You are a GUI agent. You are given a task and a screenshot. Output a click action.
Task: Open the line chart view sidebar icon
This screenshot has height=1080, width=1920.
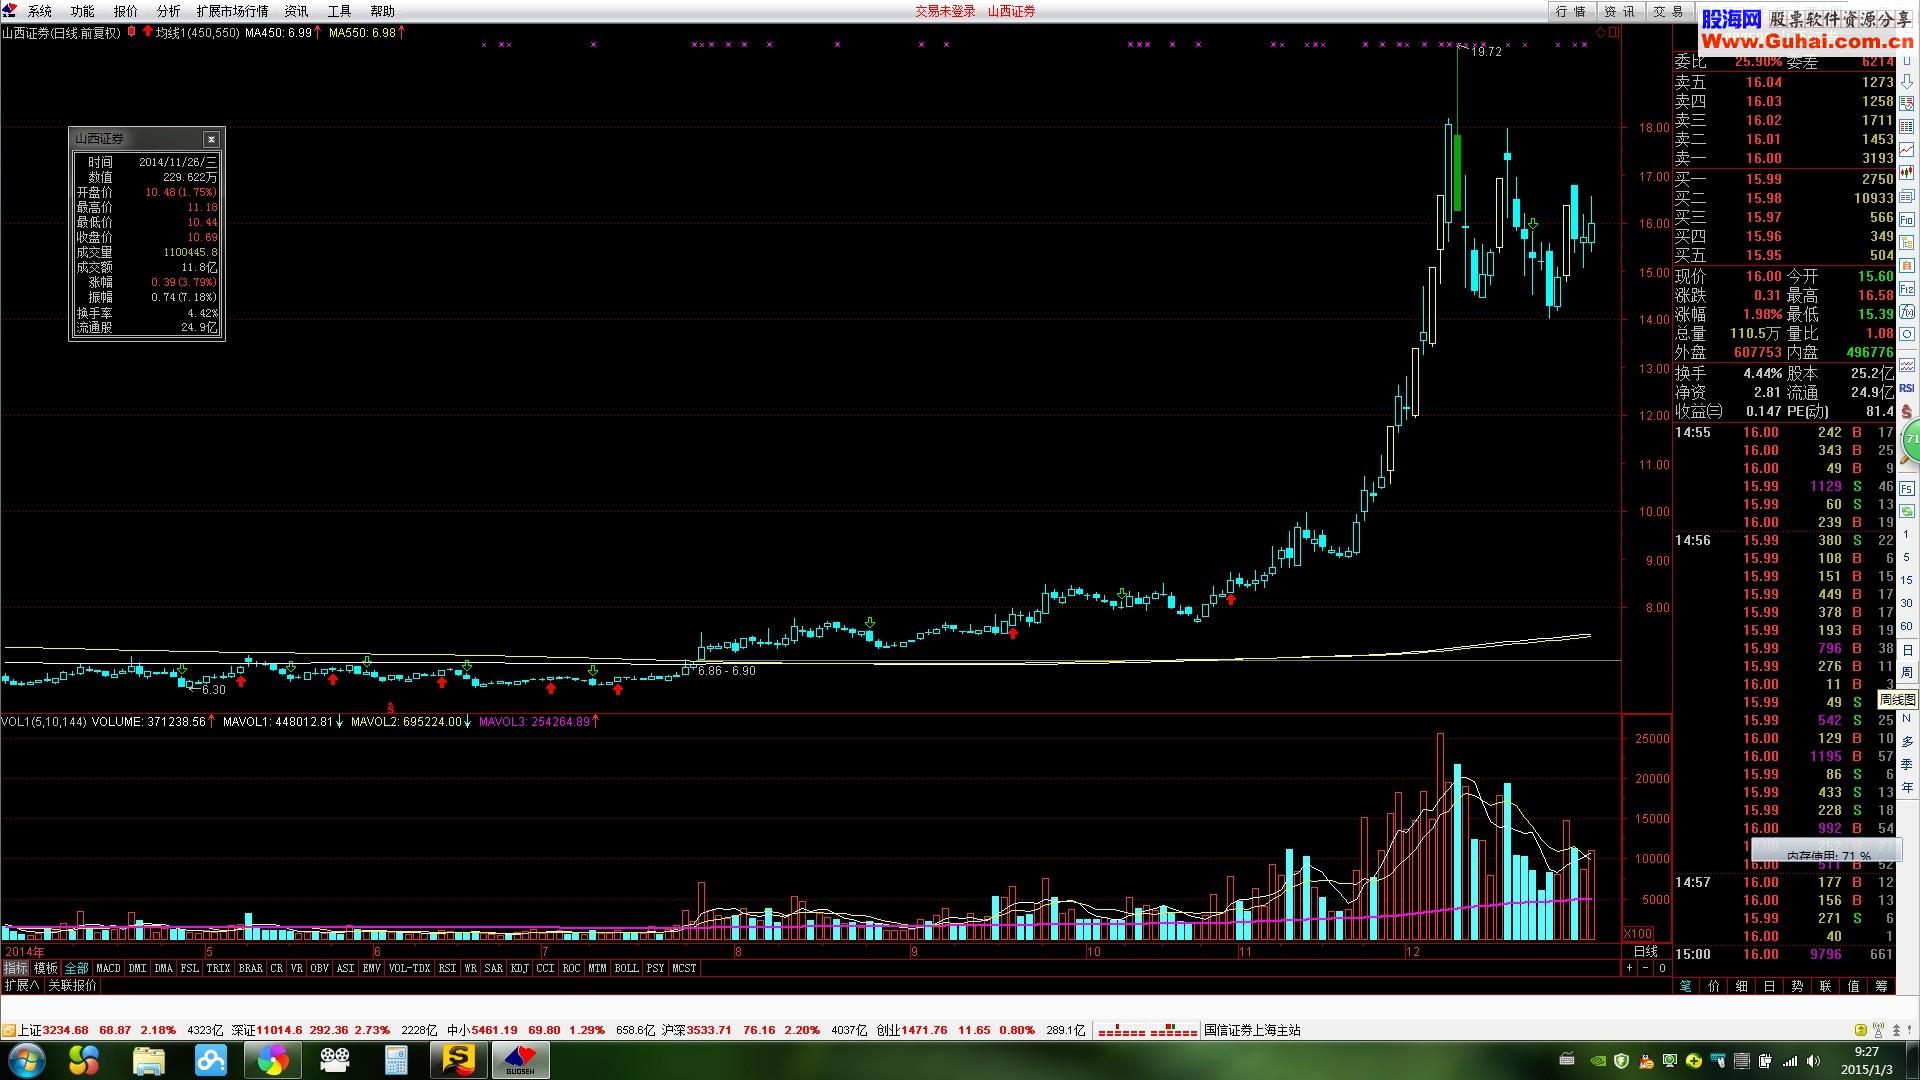coord(1907,149)
